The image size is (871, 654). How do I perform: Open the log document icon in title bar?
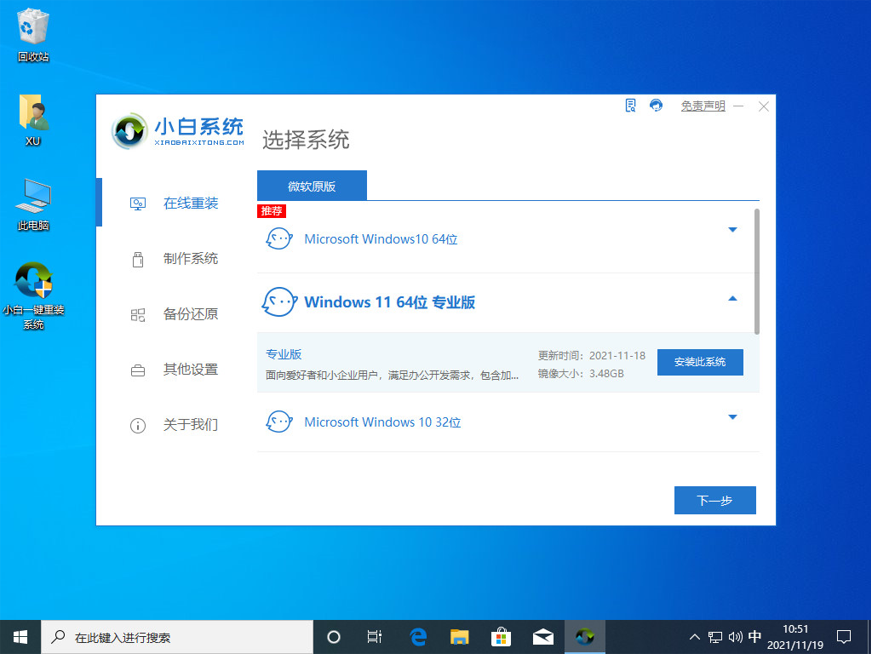coord(631,105)
